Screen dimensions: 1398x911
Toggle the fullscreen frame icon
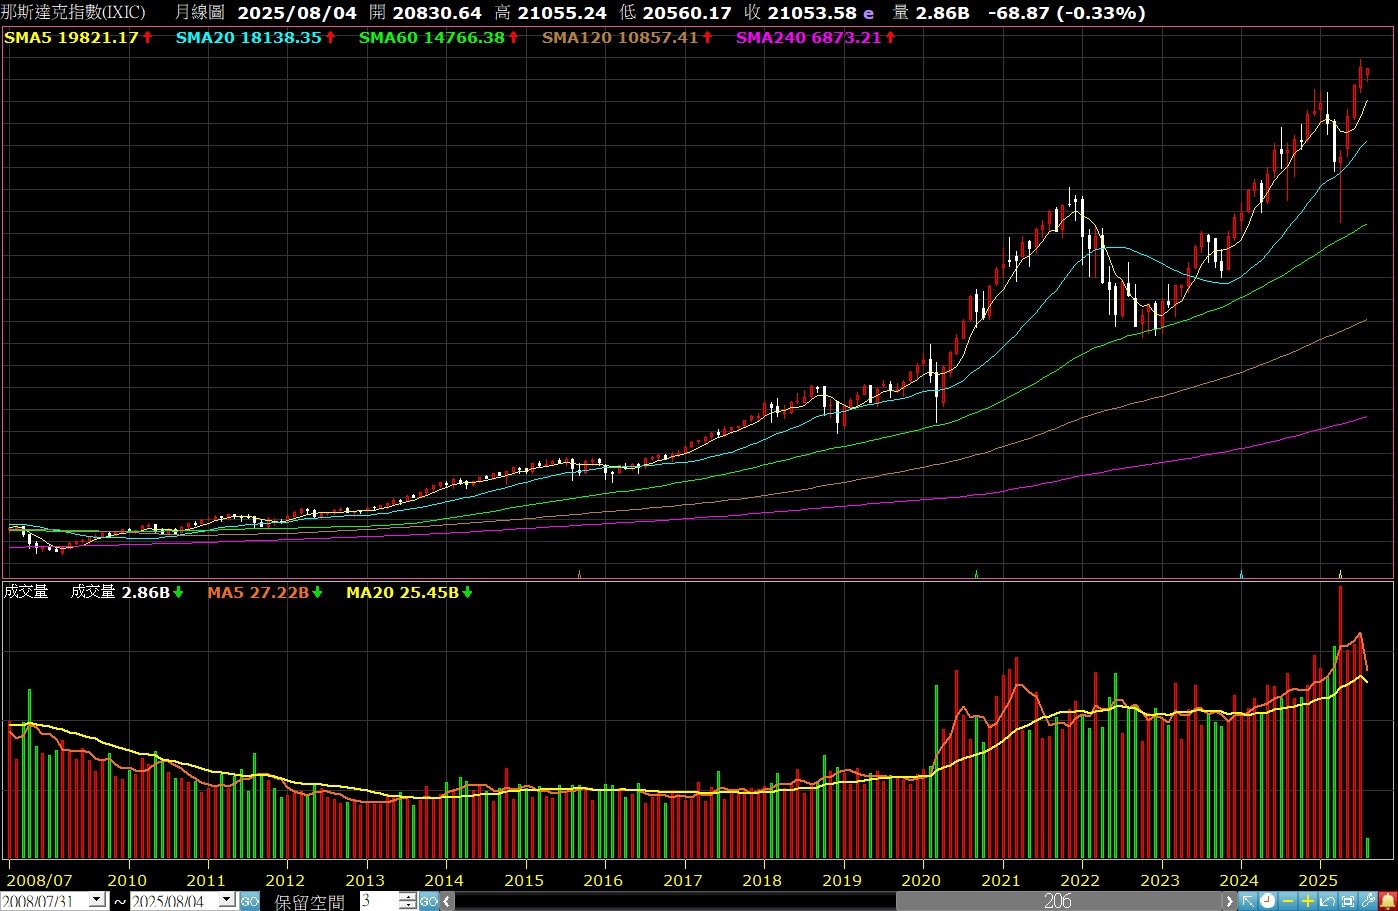point(1347,901)
